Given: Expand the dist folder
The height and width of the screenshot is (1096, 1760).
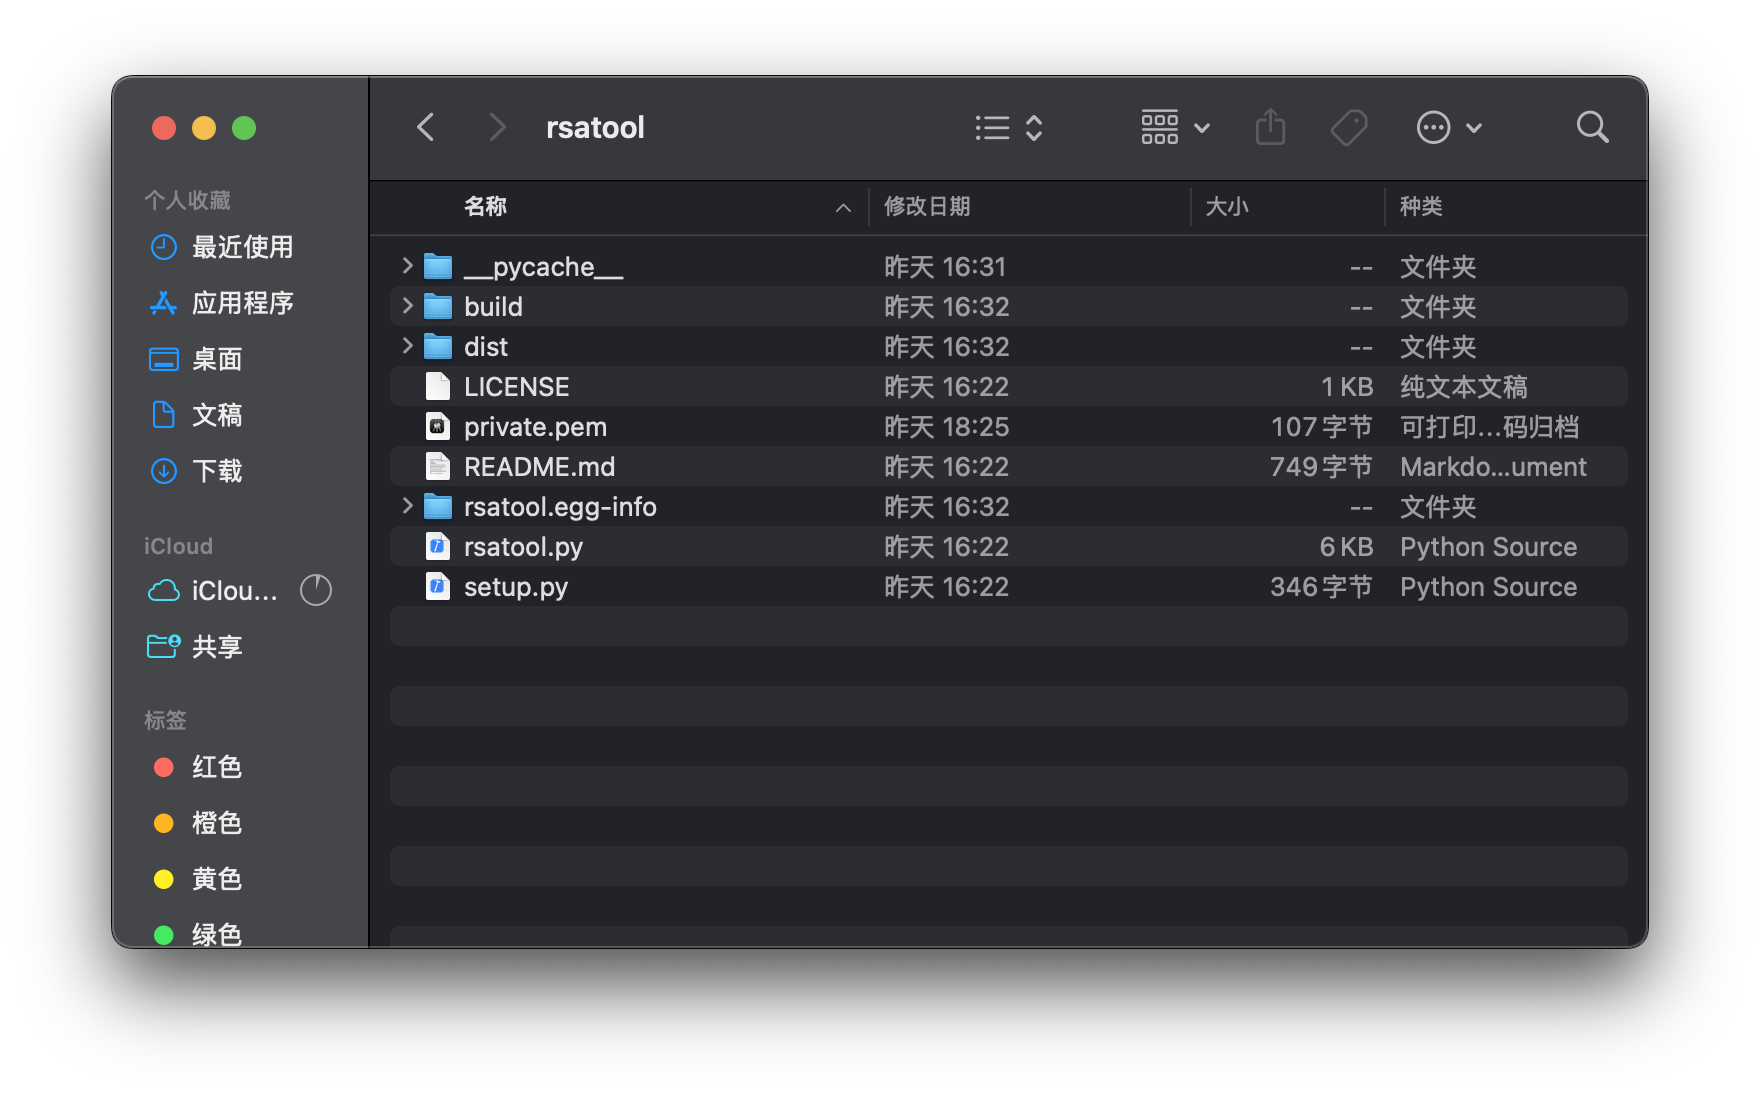Looking at the screenshot, I should 407,345.
